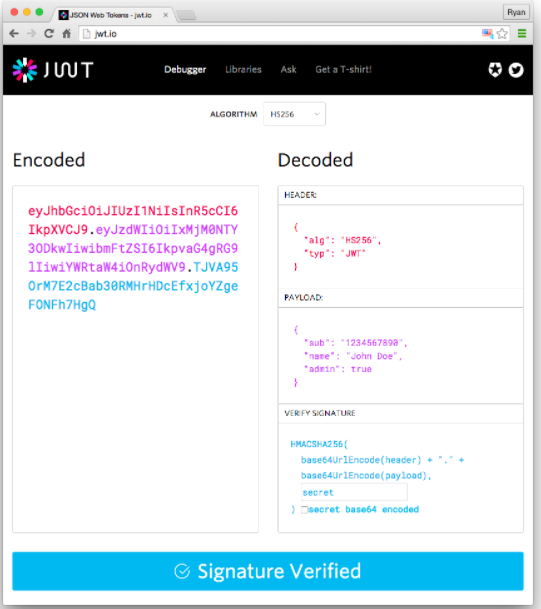Expand the HS256 algorithm dropdown
This screenshot has width=541, height=609.
[294, 114]
